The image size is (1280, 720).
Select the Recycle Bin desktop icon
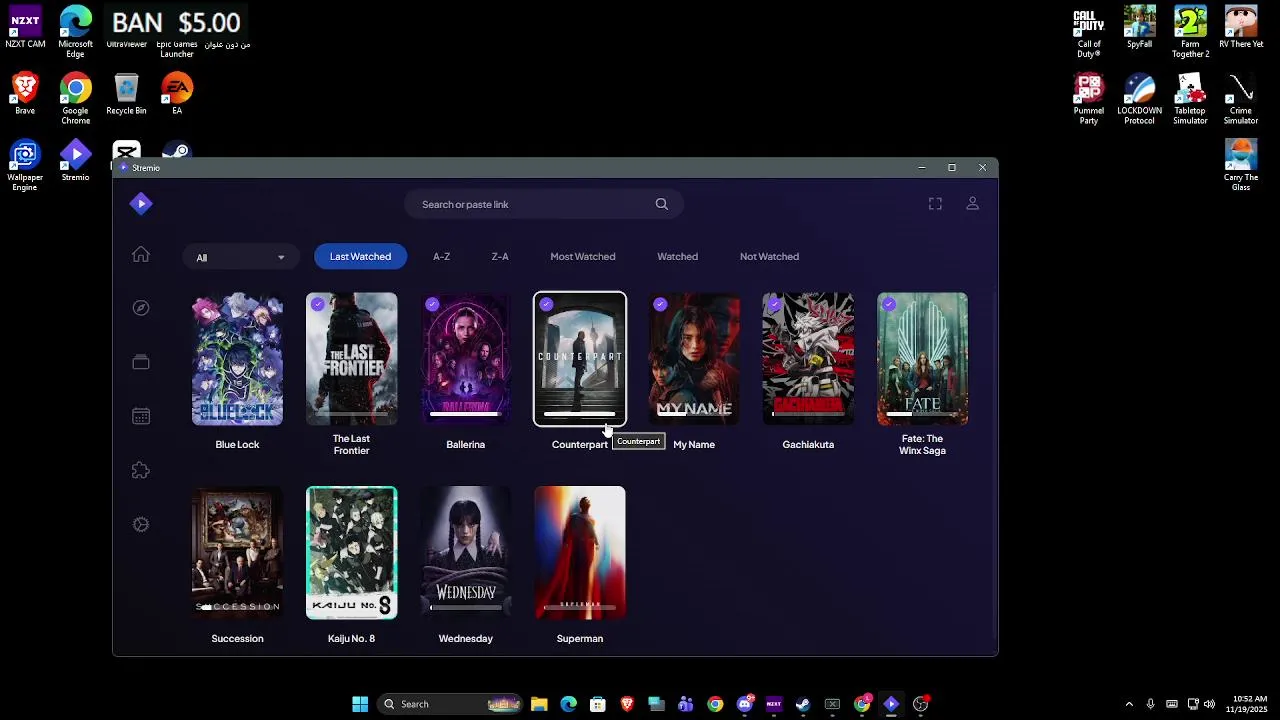click(126, 94)
